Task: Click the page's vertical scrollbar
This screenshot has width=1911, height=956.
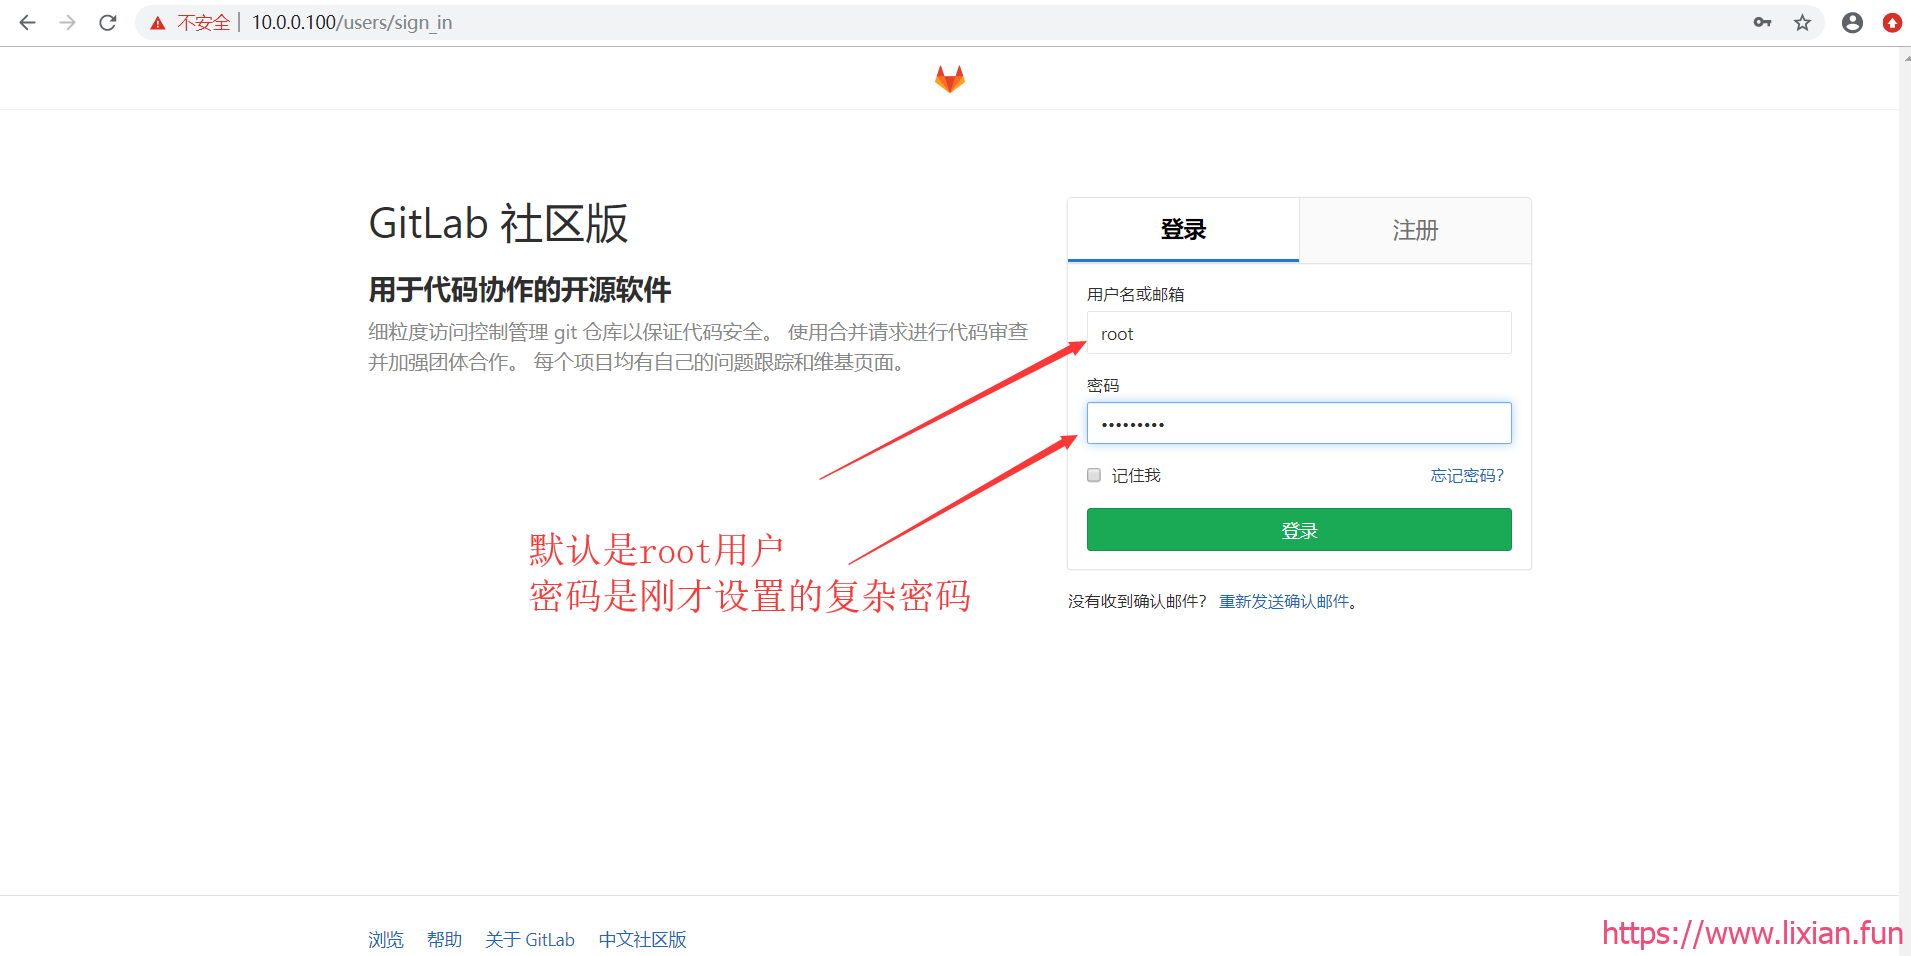Action: click(x=1905, y=500)
